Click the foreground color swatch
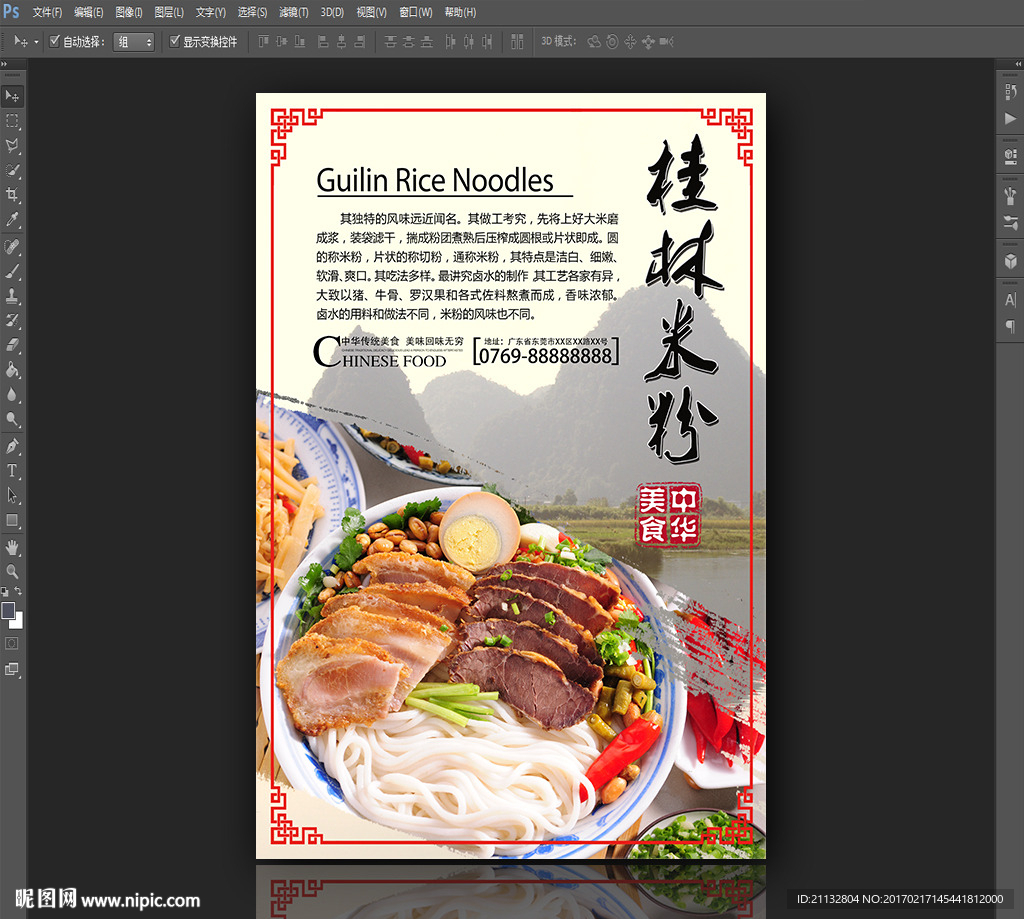This screenshot has width=1024, height=919. point(8,610)
